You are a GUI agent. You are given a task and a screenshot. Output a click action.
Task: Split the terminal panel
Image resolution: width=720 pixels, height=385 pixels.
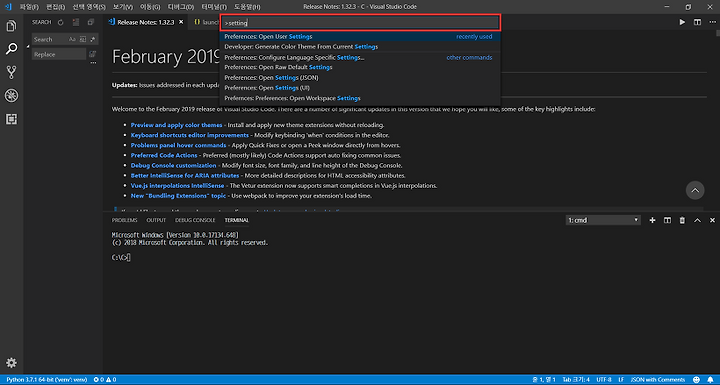click(x=667, y=220)
